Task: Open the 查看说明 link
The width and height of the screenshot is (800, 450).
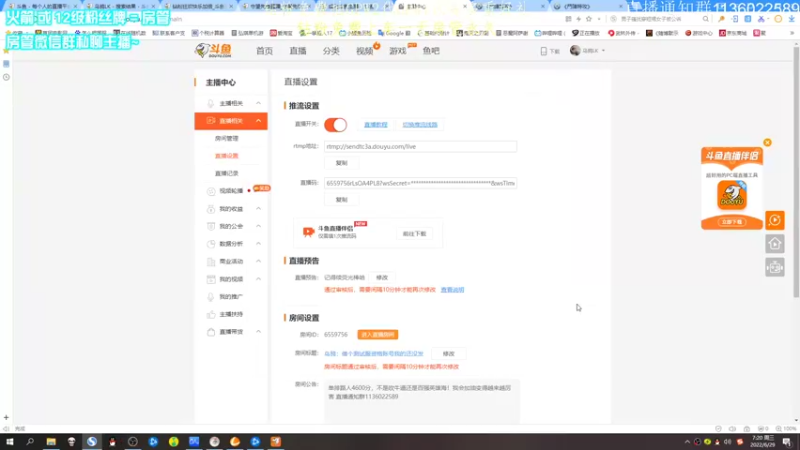Action: (x=453, y=290)
